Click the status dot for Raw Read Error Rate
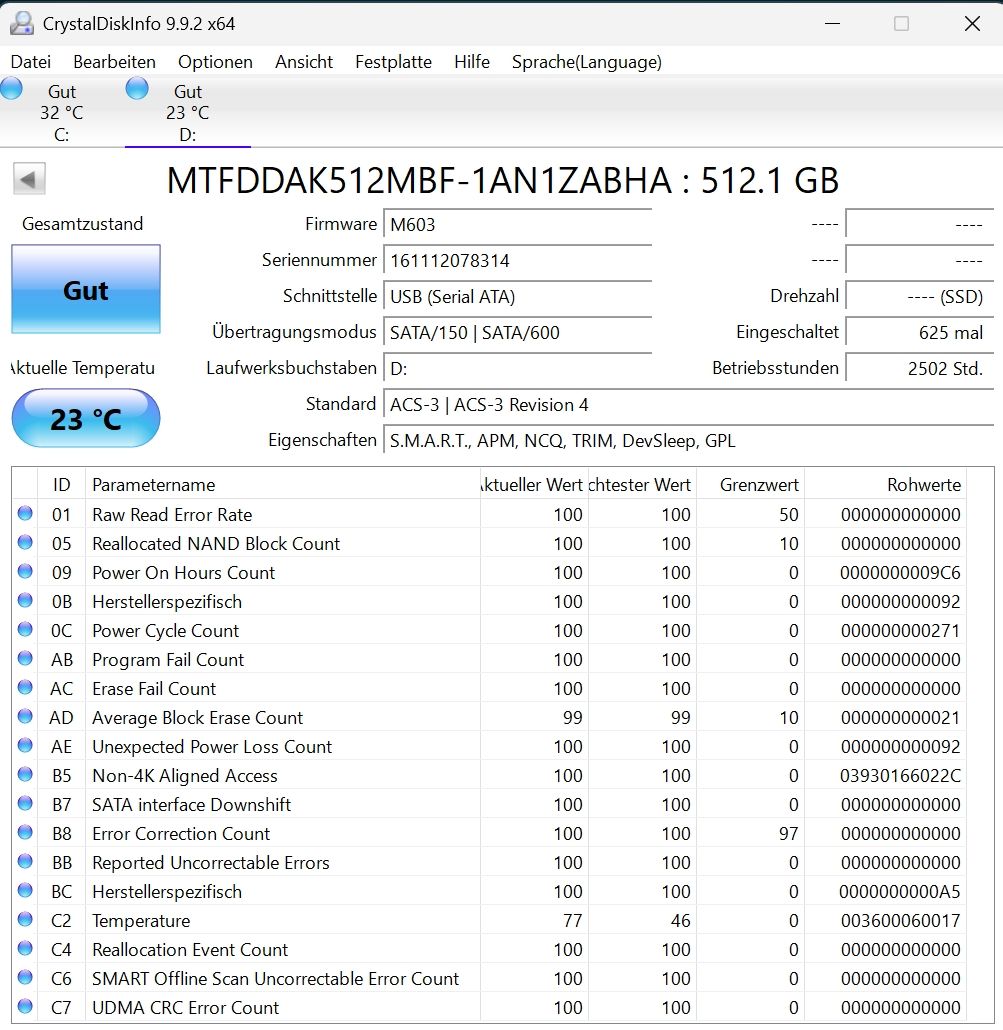The height and width of the screenshot is (1030, 1003). point(25,514)
